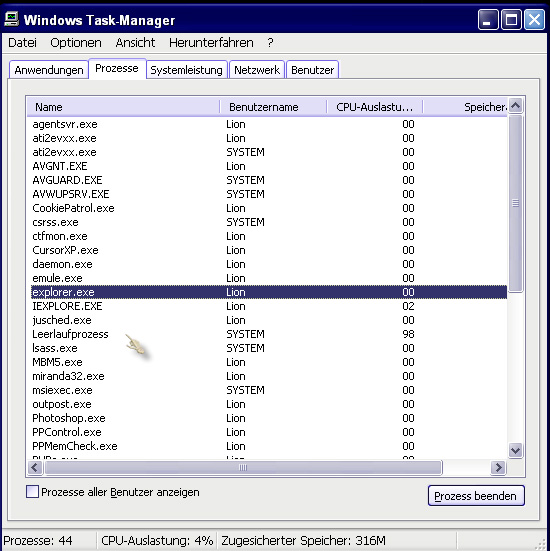Open the Netzwerk tab
Screen dimensions: 550x551
pyautogui.click(x=257, y=70)
